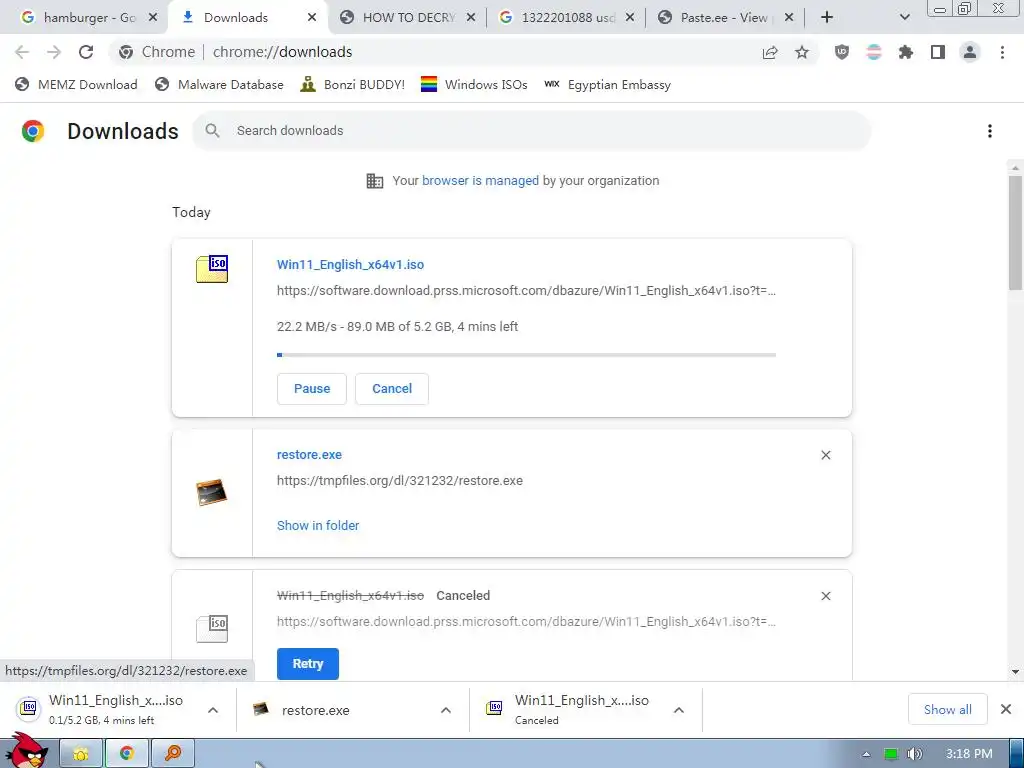Close the bottom downloads shelf
This screenshot has height=768, width=1024.
[1006, 709]
